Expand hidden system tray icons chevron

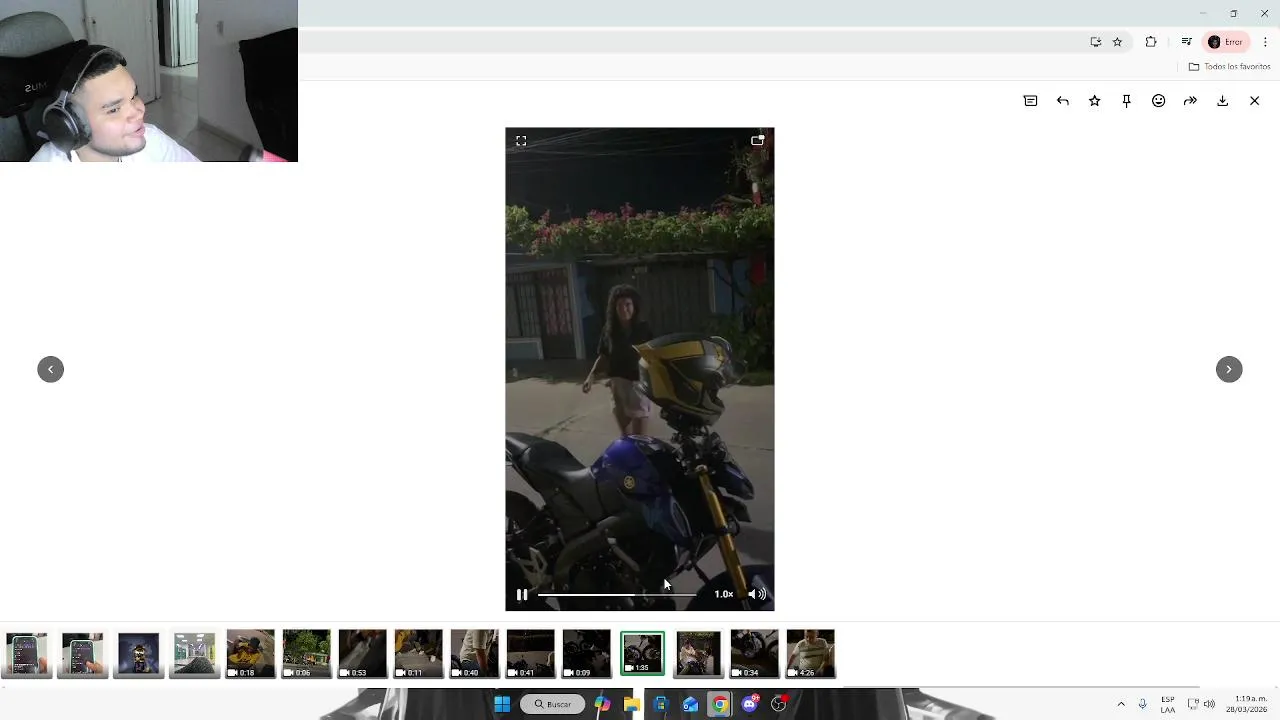(x=1121, y=704)
